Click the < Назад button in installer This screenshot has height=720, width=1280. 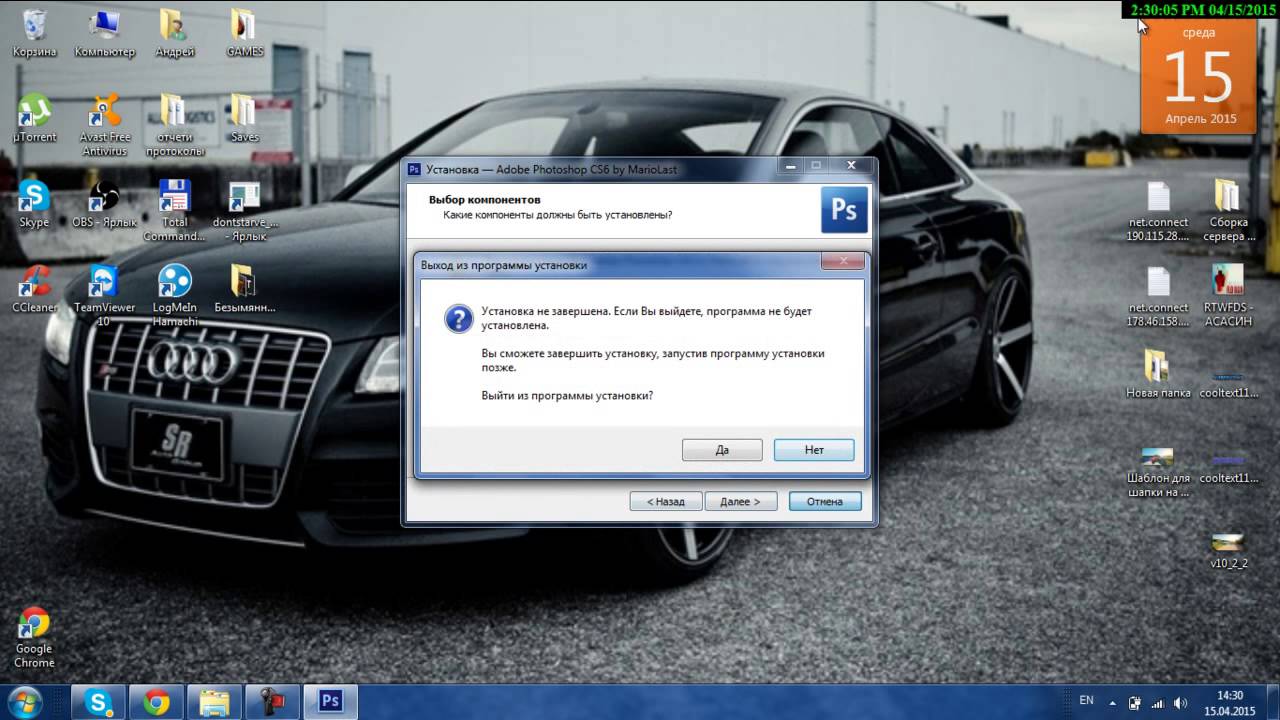click(x=665, y=501)
